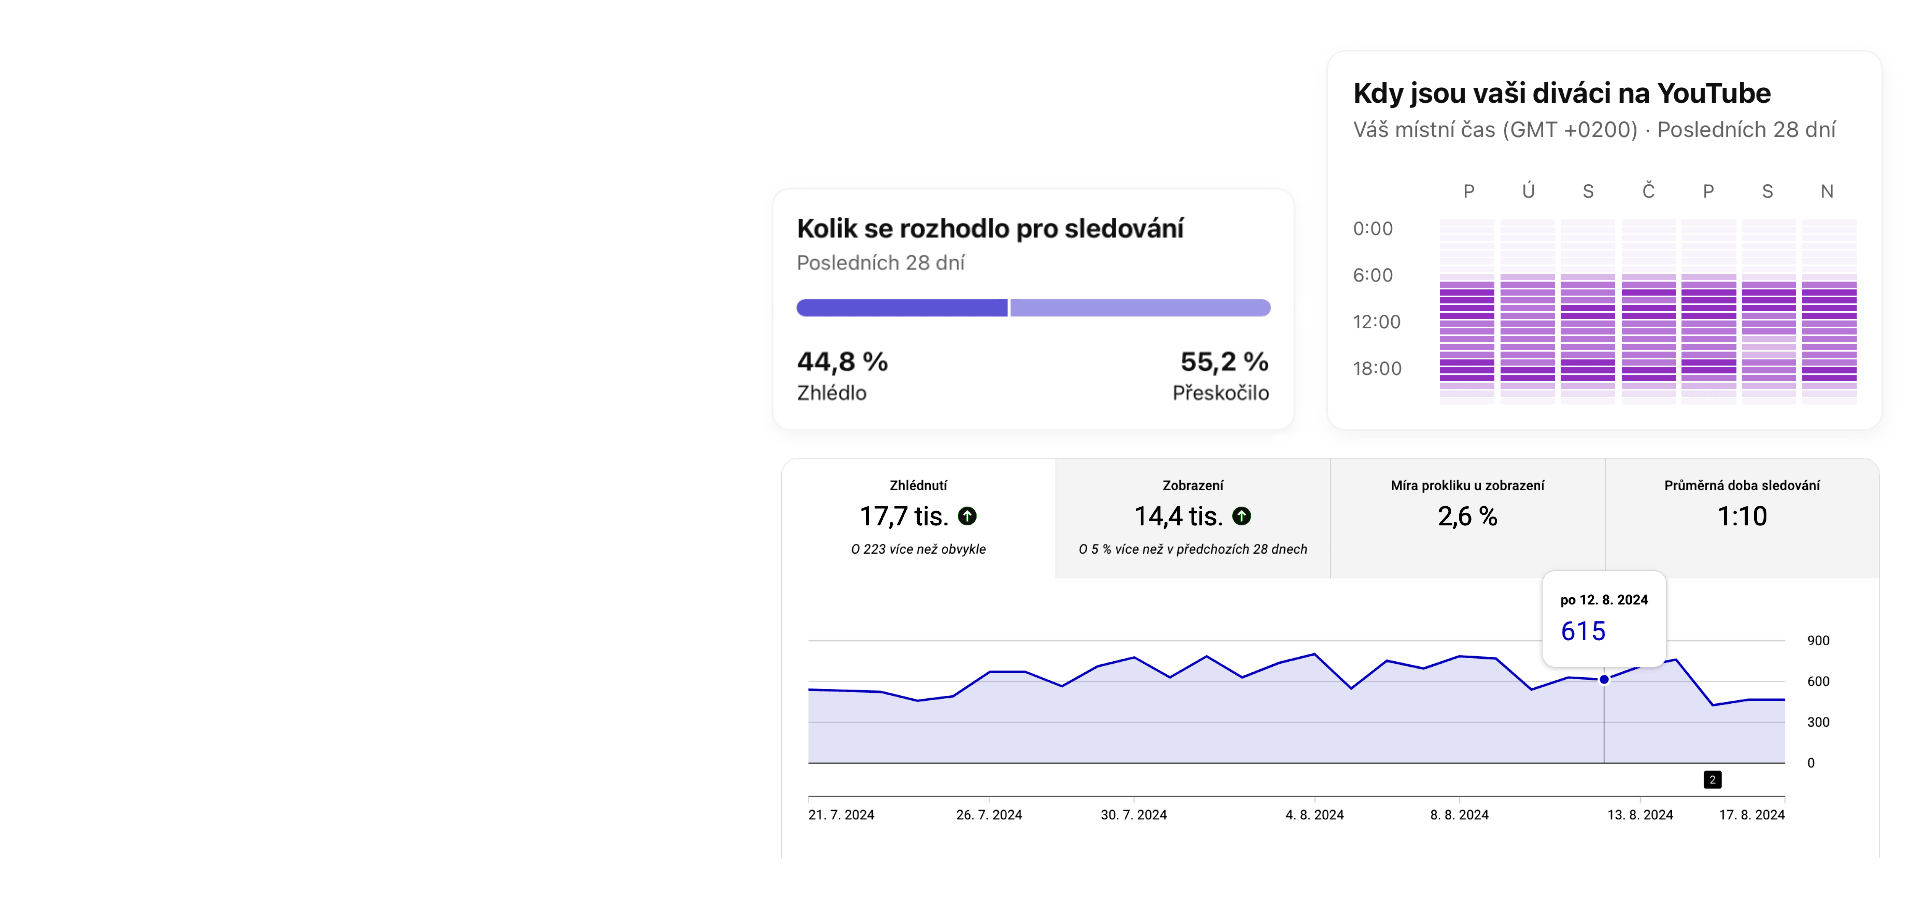This screenshot has height=905, width=1920.
Task: Click the 21. 7. 2024 axis date label
Action: tap(841, 815)
